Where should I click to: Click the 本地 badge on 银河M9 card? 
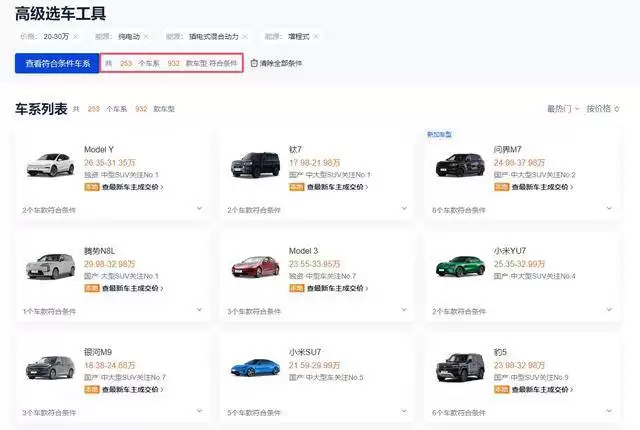91,388
